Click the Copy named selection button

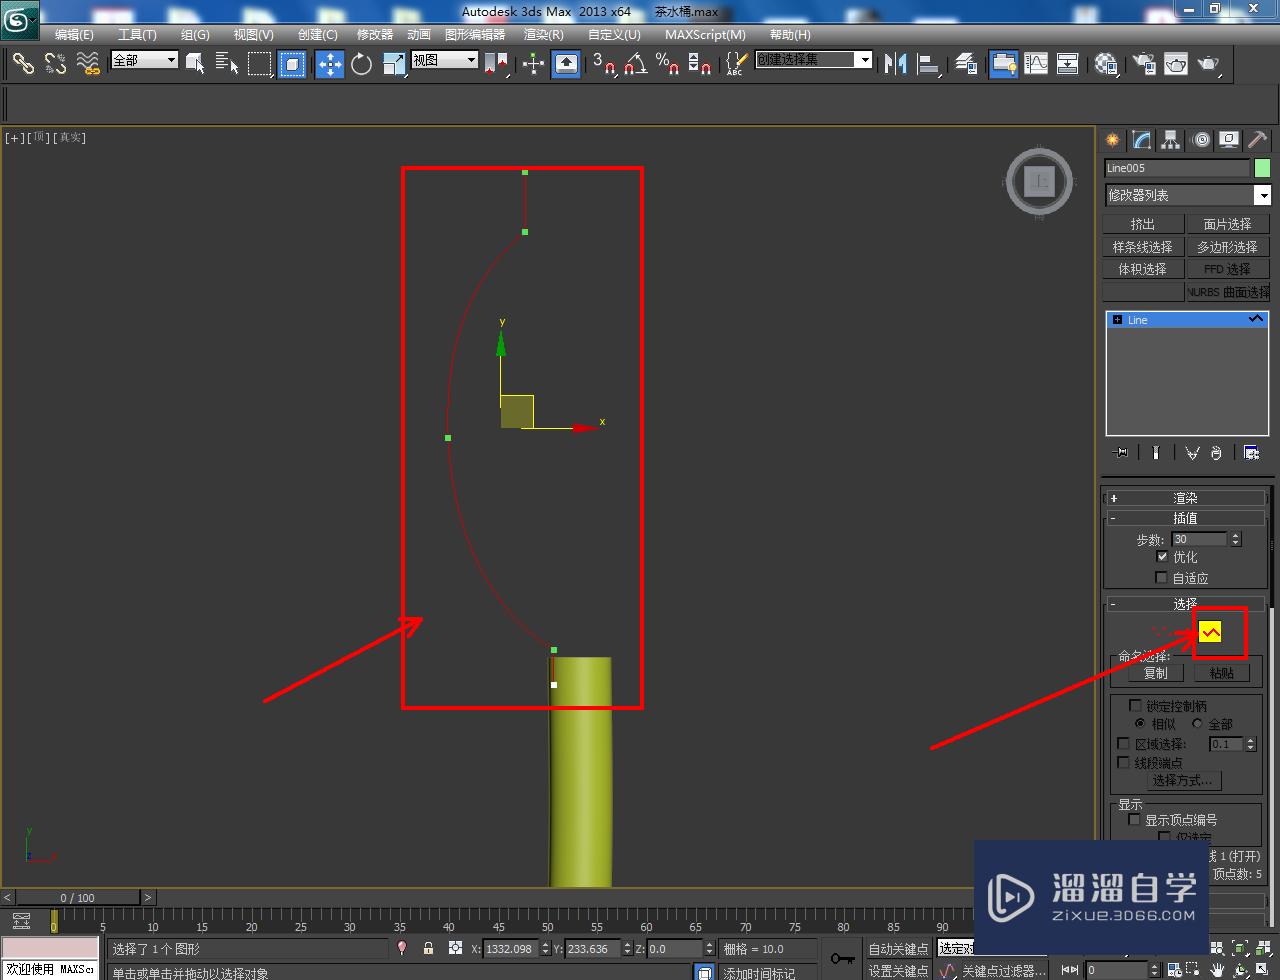tap(1155, 673)
